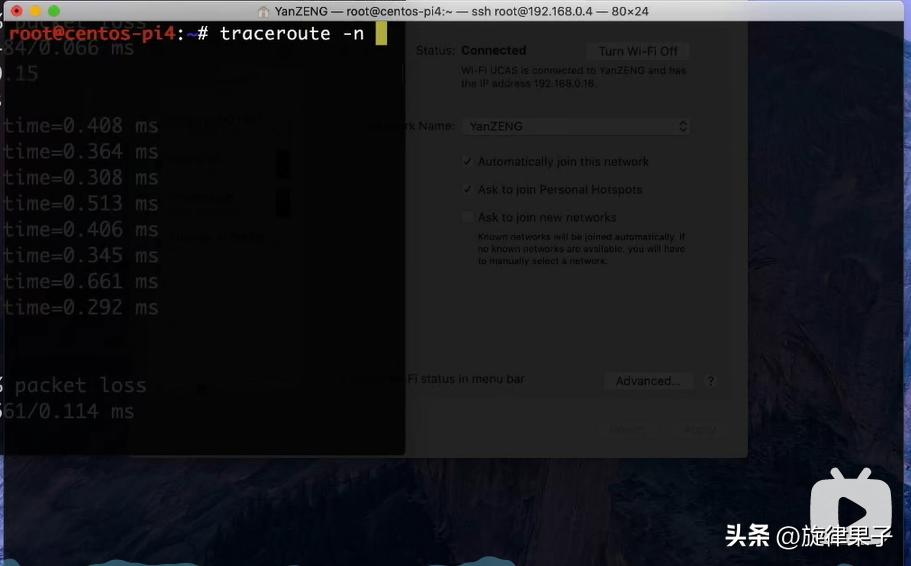The height and width of the screenshot is (566, 911).
Task: Click the Status: Connected text in Network window
Action: [x=471, y=51]
